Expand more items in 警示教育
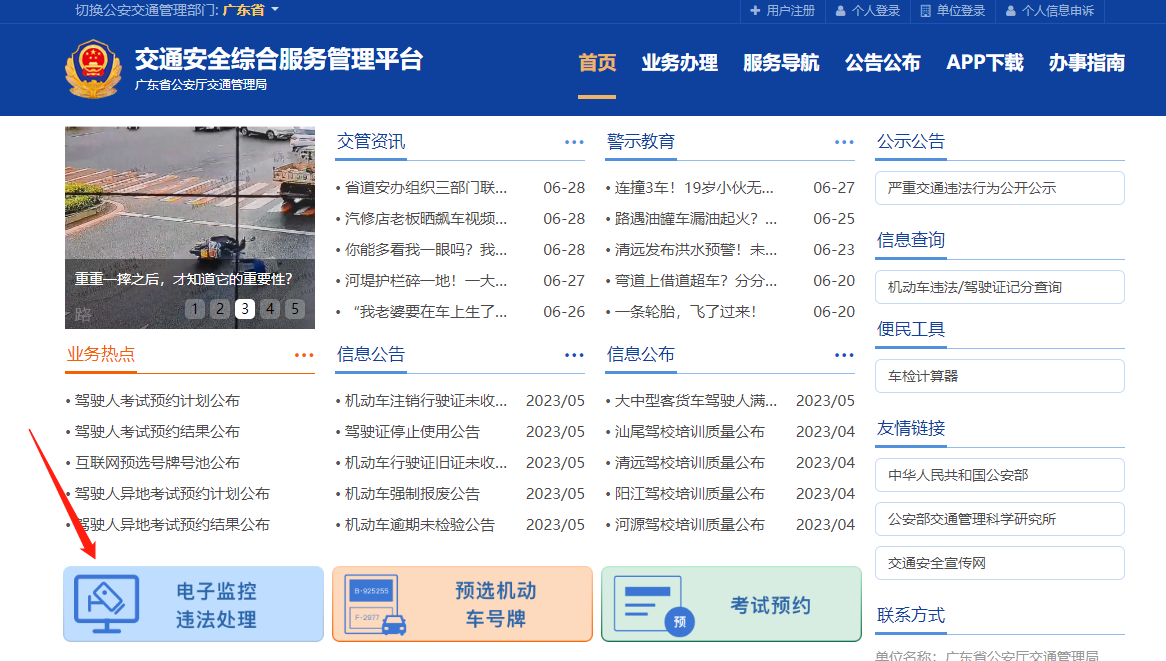The height and width of the screenshot is (661, 1166). tap(844, 142)
